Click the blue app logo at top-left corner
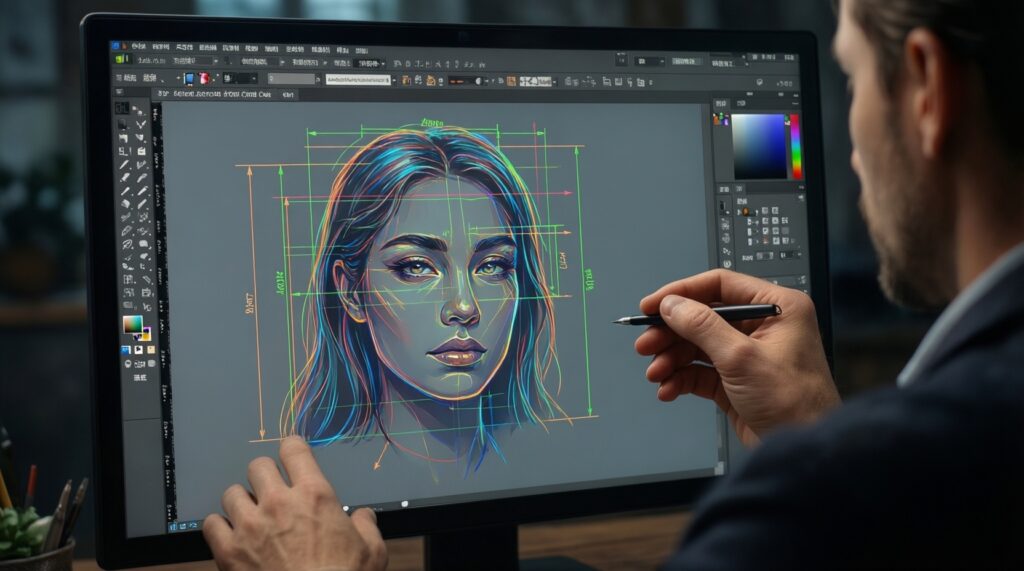The width and height of the screenshot is (1024, 571). pos(116,46)
